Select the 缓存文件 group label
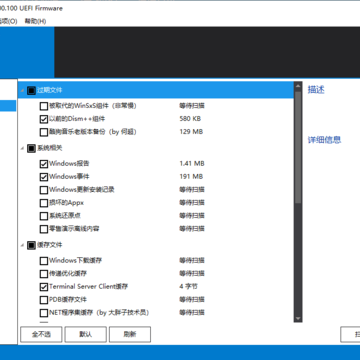 [x=49, y=245]
